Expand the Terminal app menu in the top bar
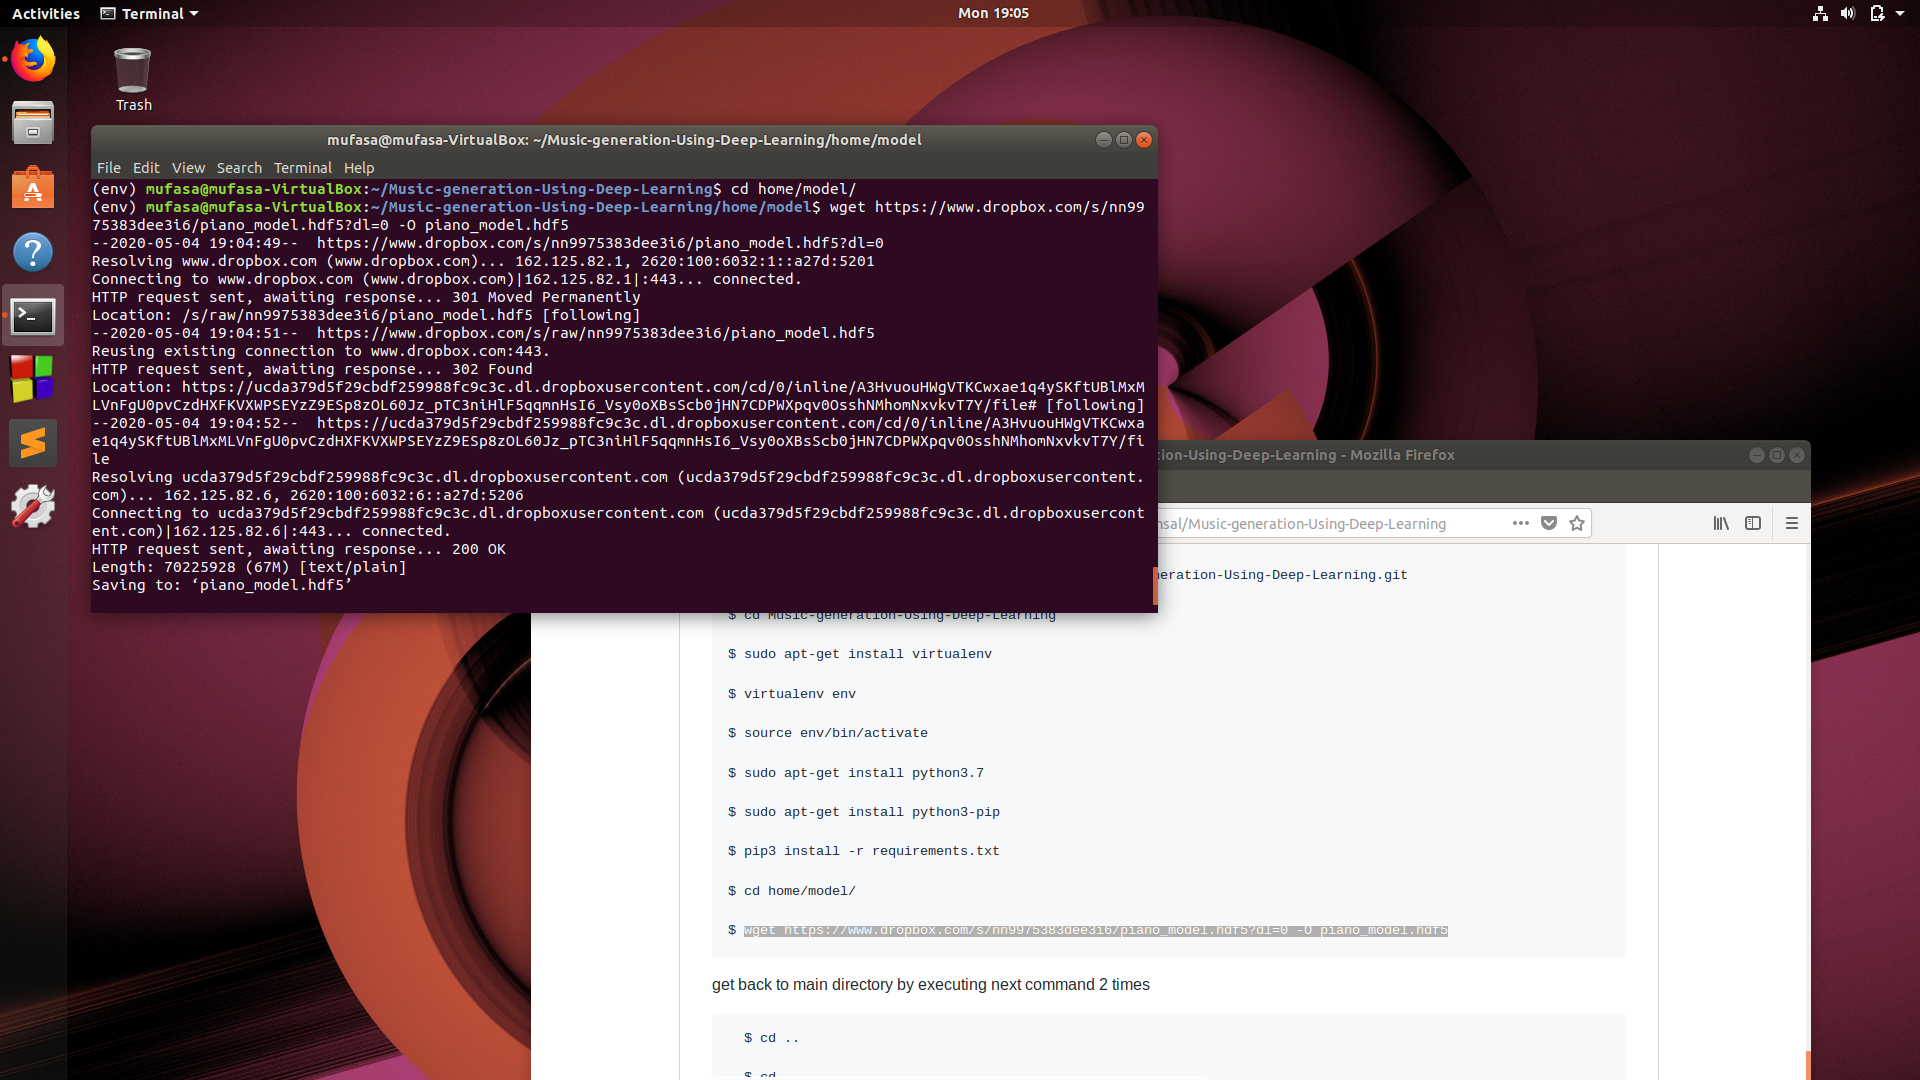The width and height of the screenshot is (1920, 1080). pyautogui.click(x=150, y=13)
